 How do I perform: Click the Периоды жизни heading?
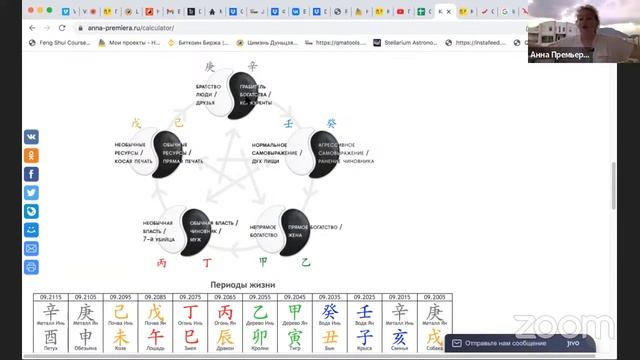pos(242,285)
